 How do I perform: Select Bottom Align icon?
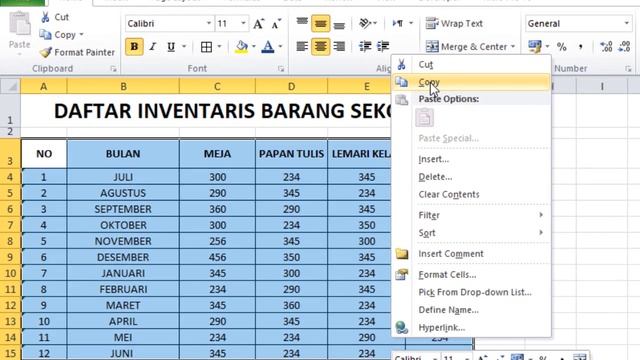pos(339,24)
